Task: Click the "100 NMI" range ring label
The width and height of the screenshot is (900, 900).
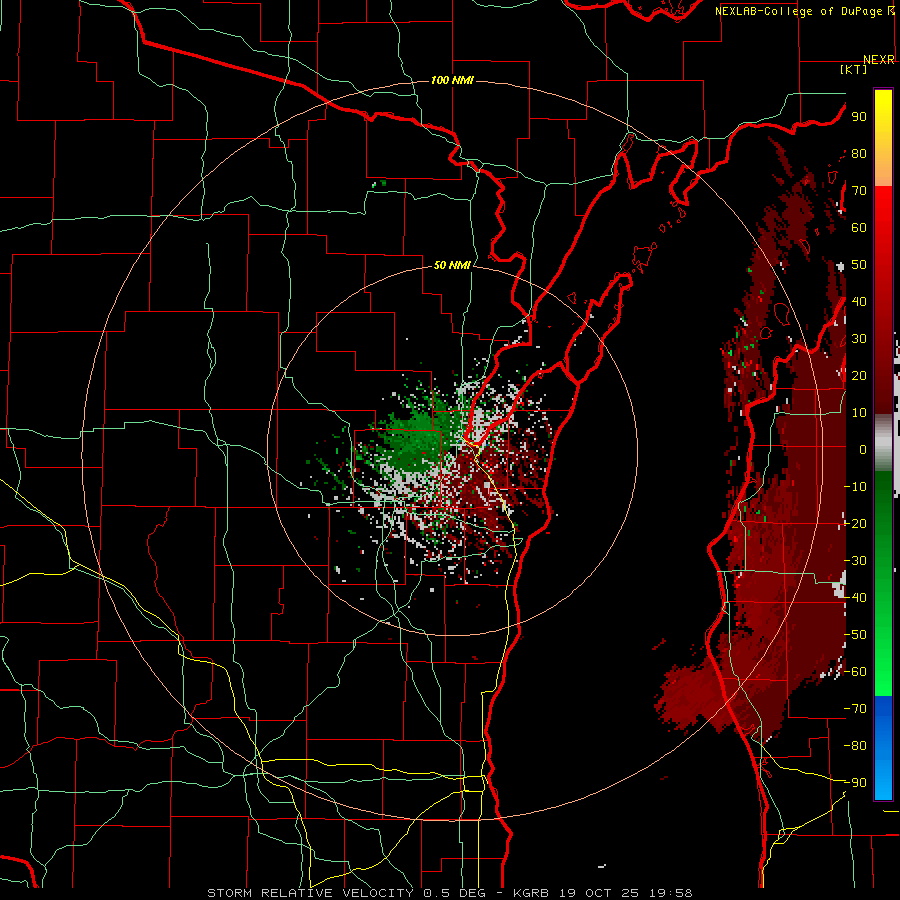Action: click(x=452, y=80)
